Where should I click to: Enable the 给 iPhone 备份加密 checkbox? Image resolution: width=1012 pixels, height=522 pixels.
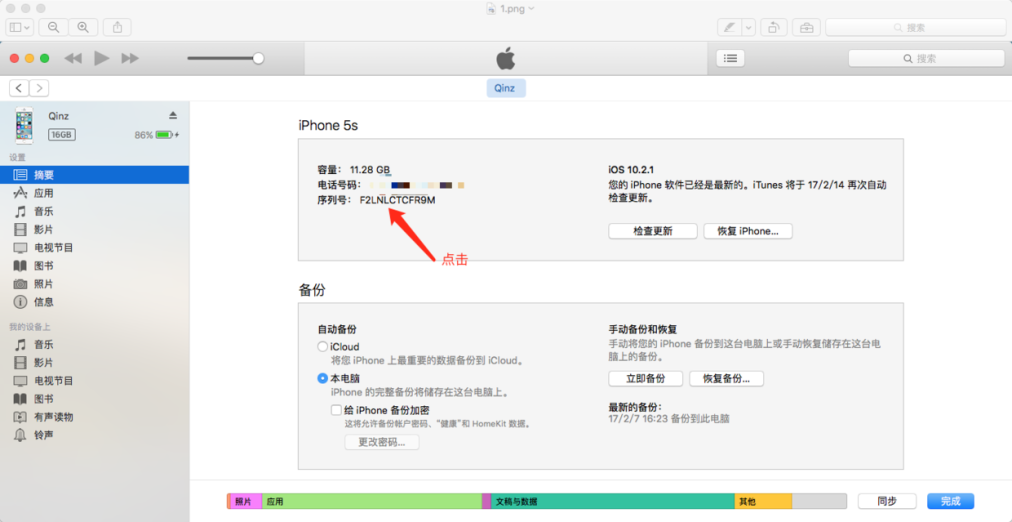(336, 410)
